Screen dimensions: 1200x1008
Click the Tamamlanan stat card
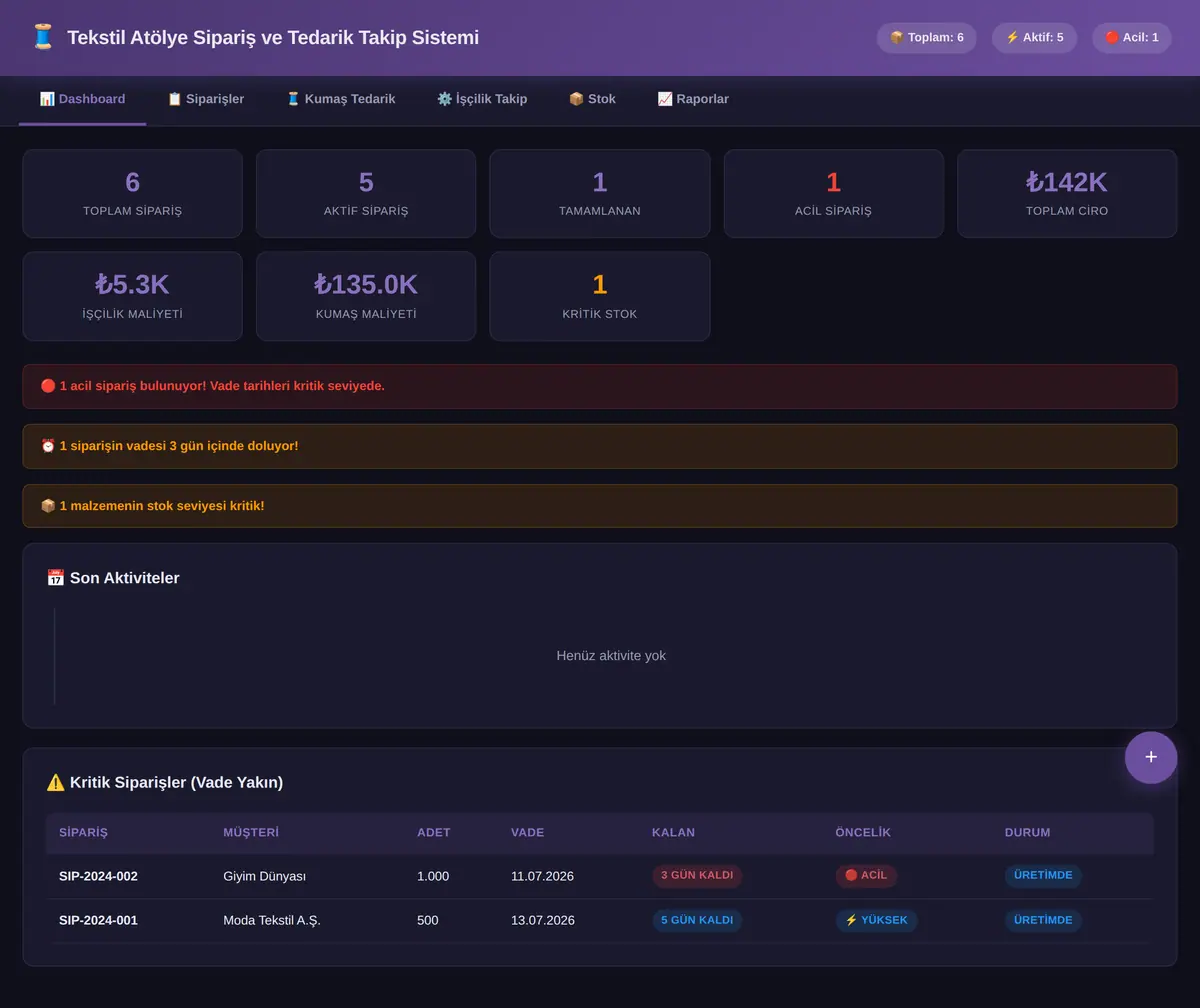point(600,194)
